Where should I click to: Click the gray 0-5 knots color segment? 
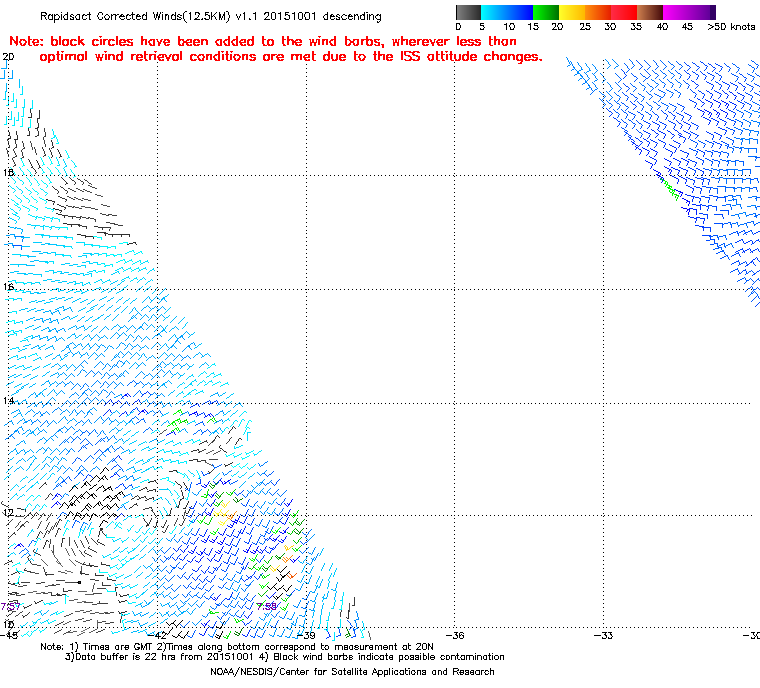(x=468, y=12)
